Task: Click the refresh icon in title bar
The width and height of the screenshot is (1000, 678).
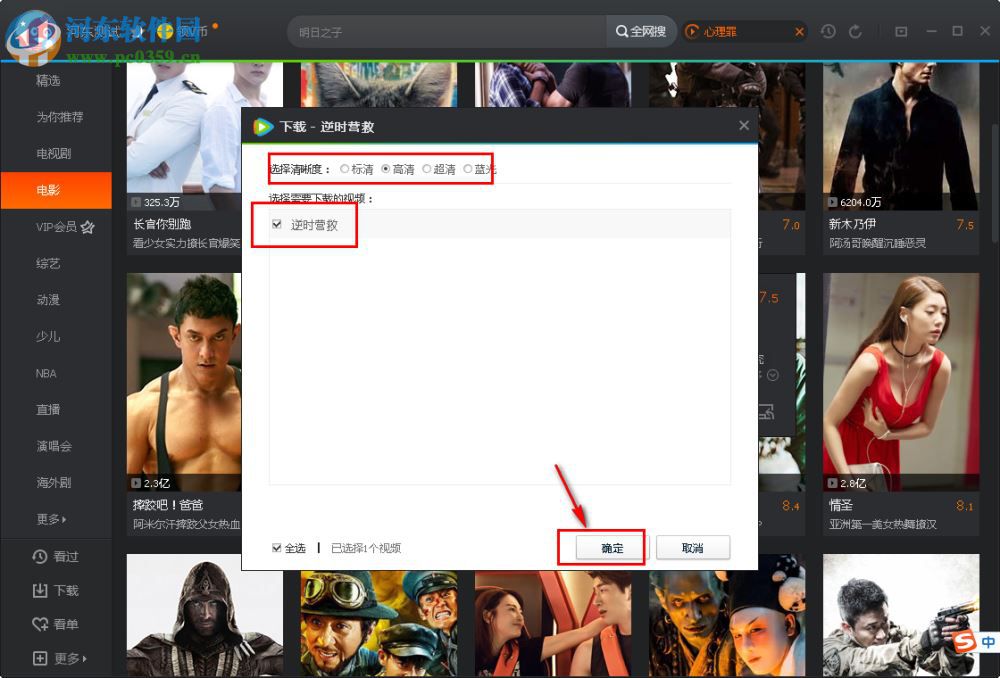Action: [x=856, y=31]
